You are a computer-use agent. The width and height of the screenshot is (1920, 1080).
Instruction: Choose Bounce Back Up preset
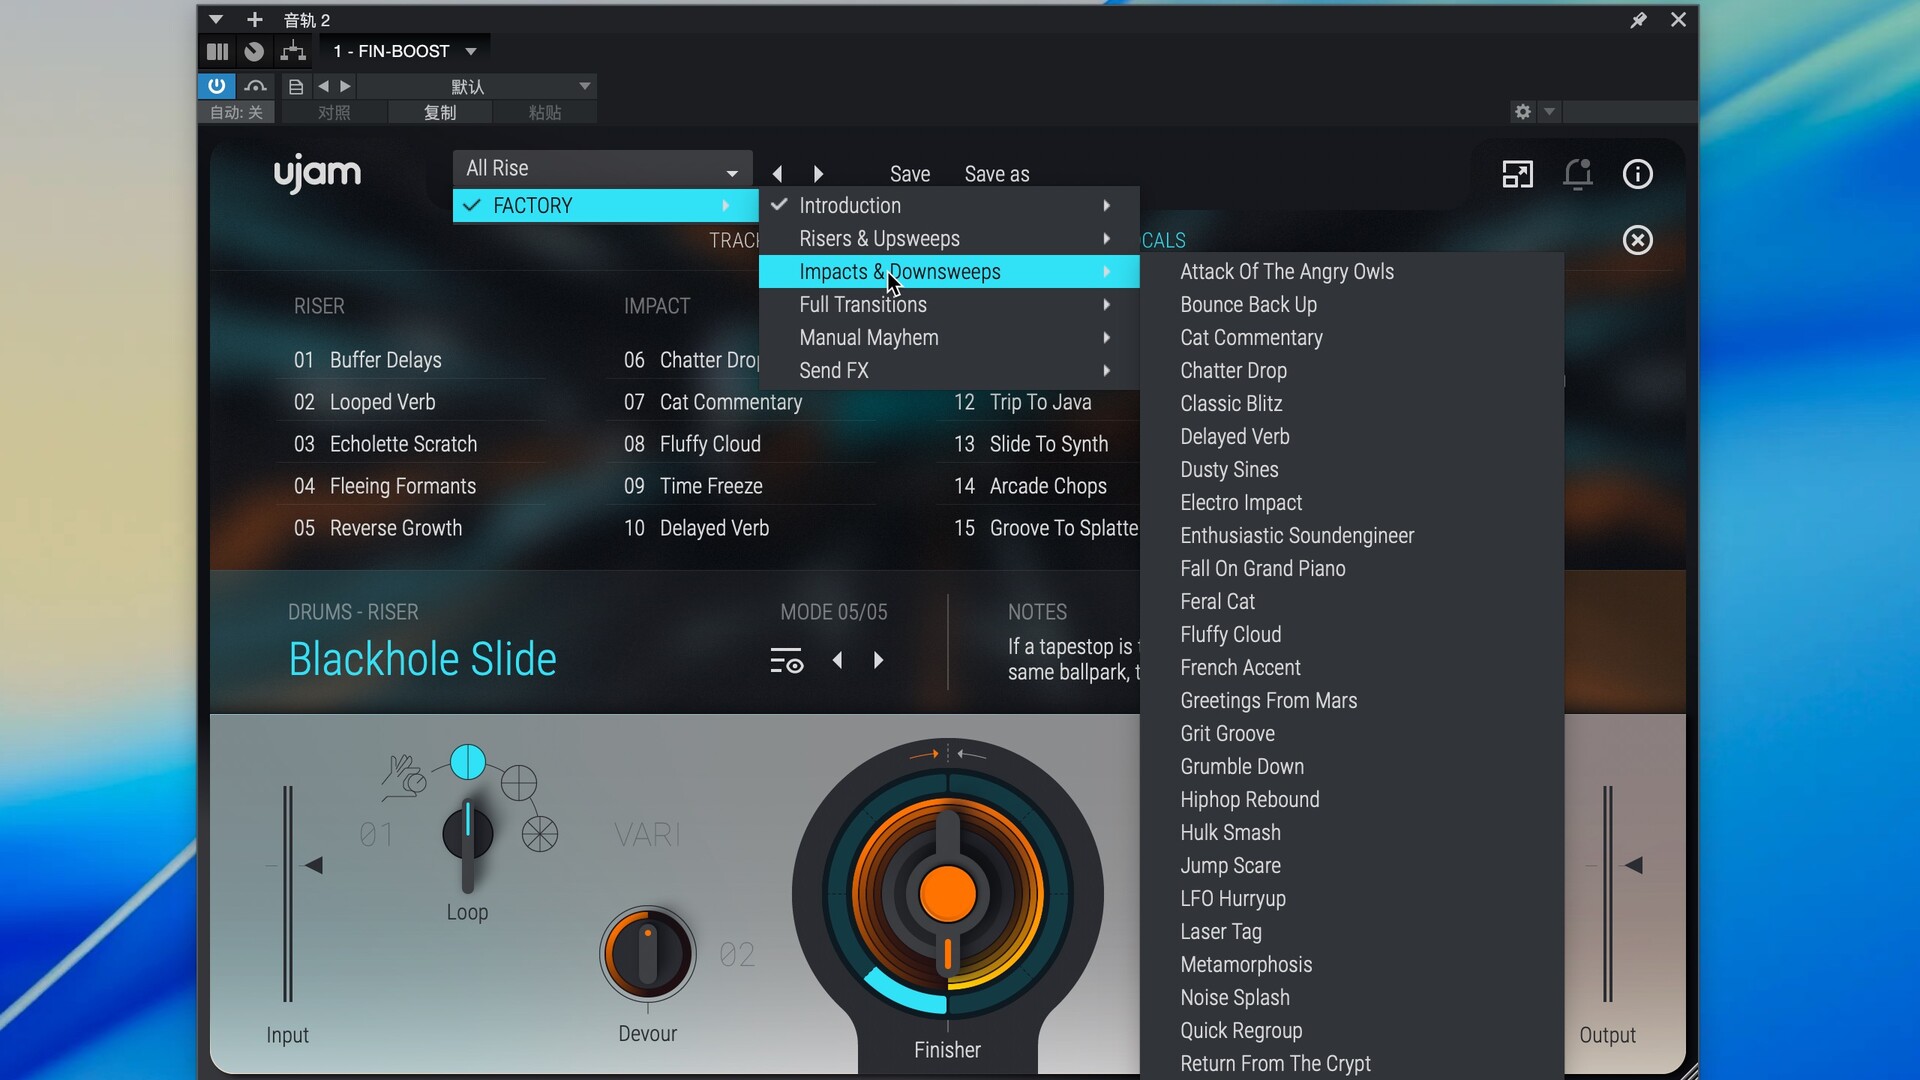point(1352,305)
